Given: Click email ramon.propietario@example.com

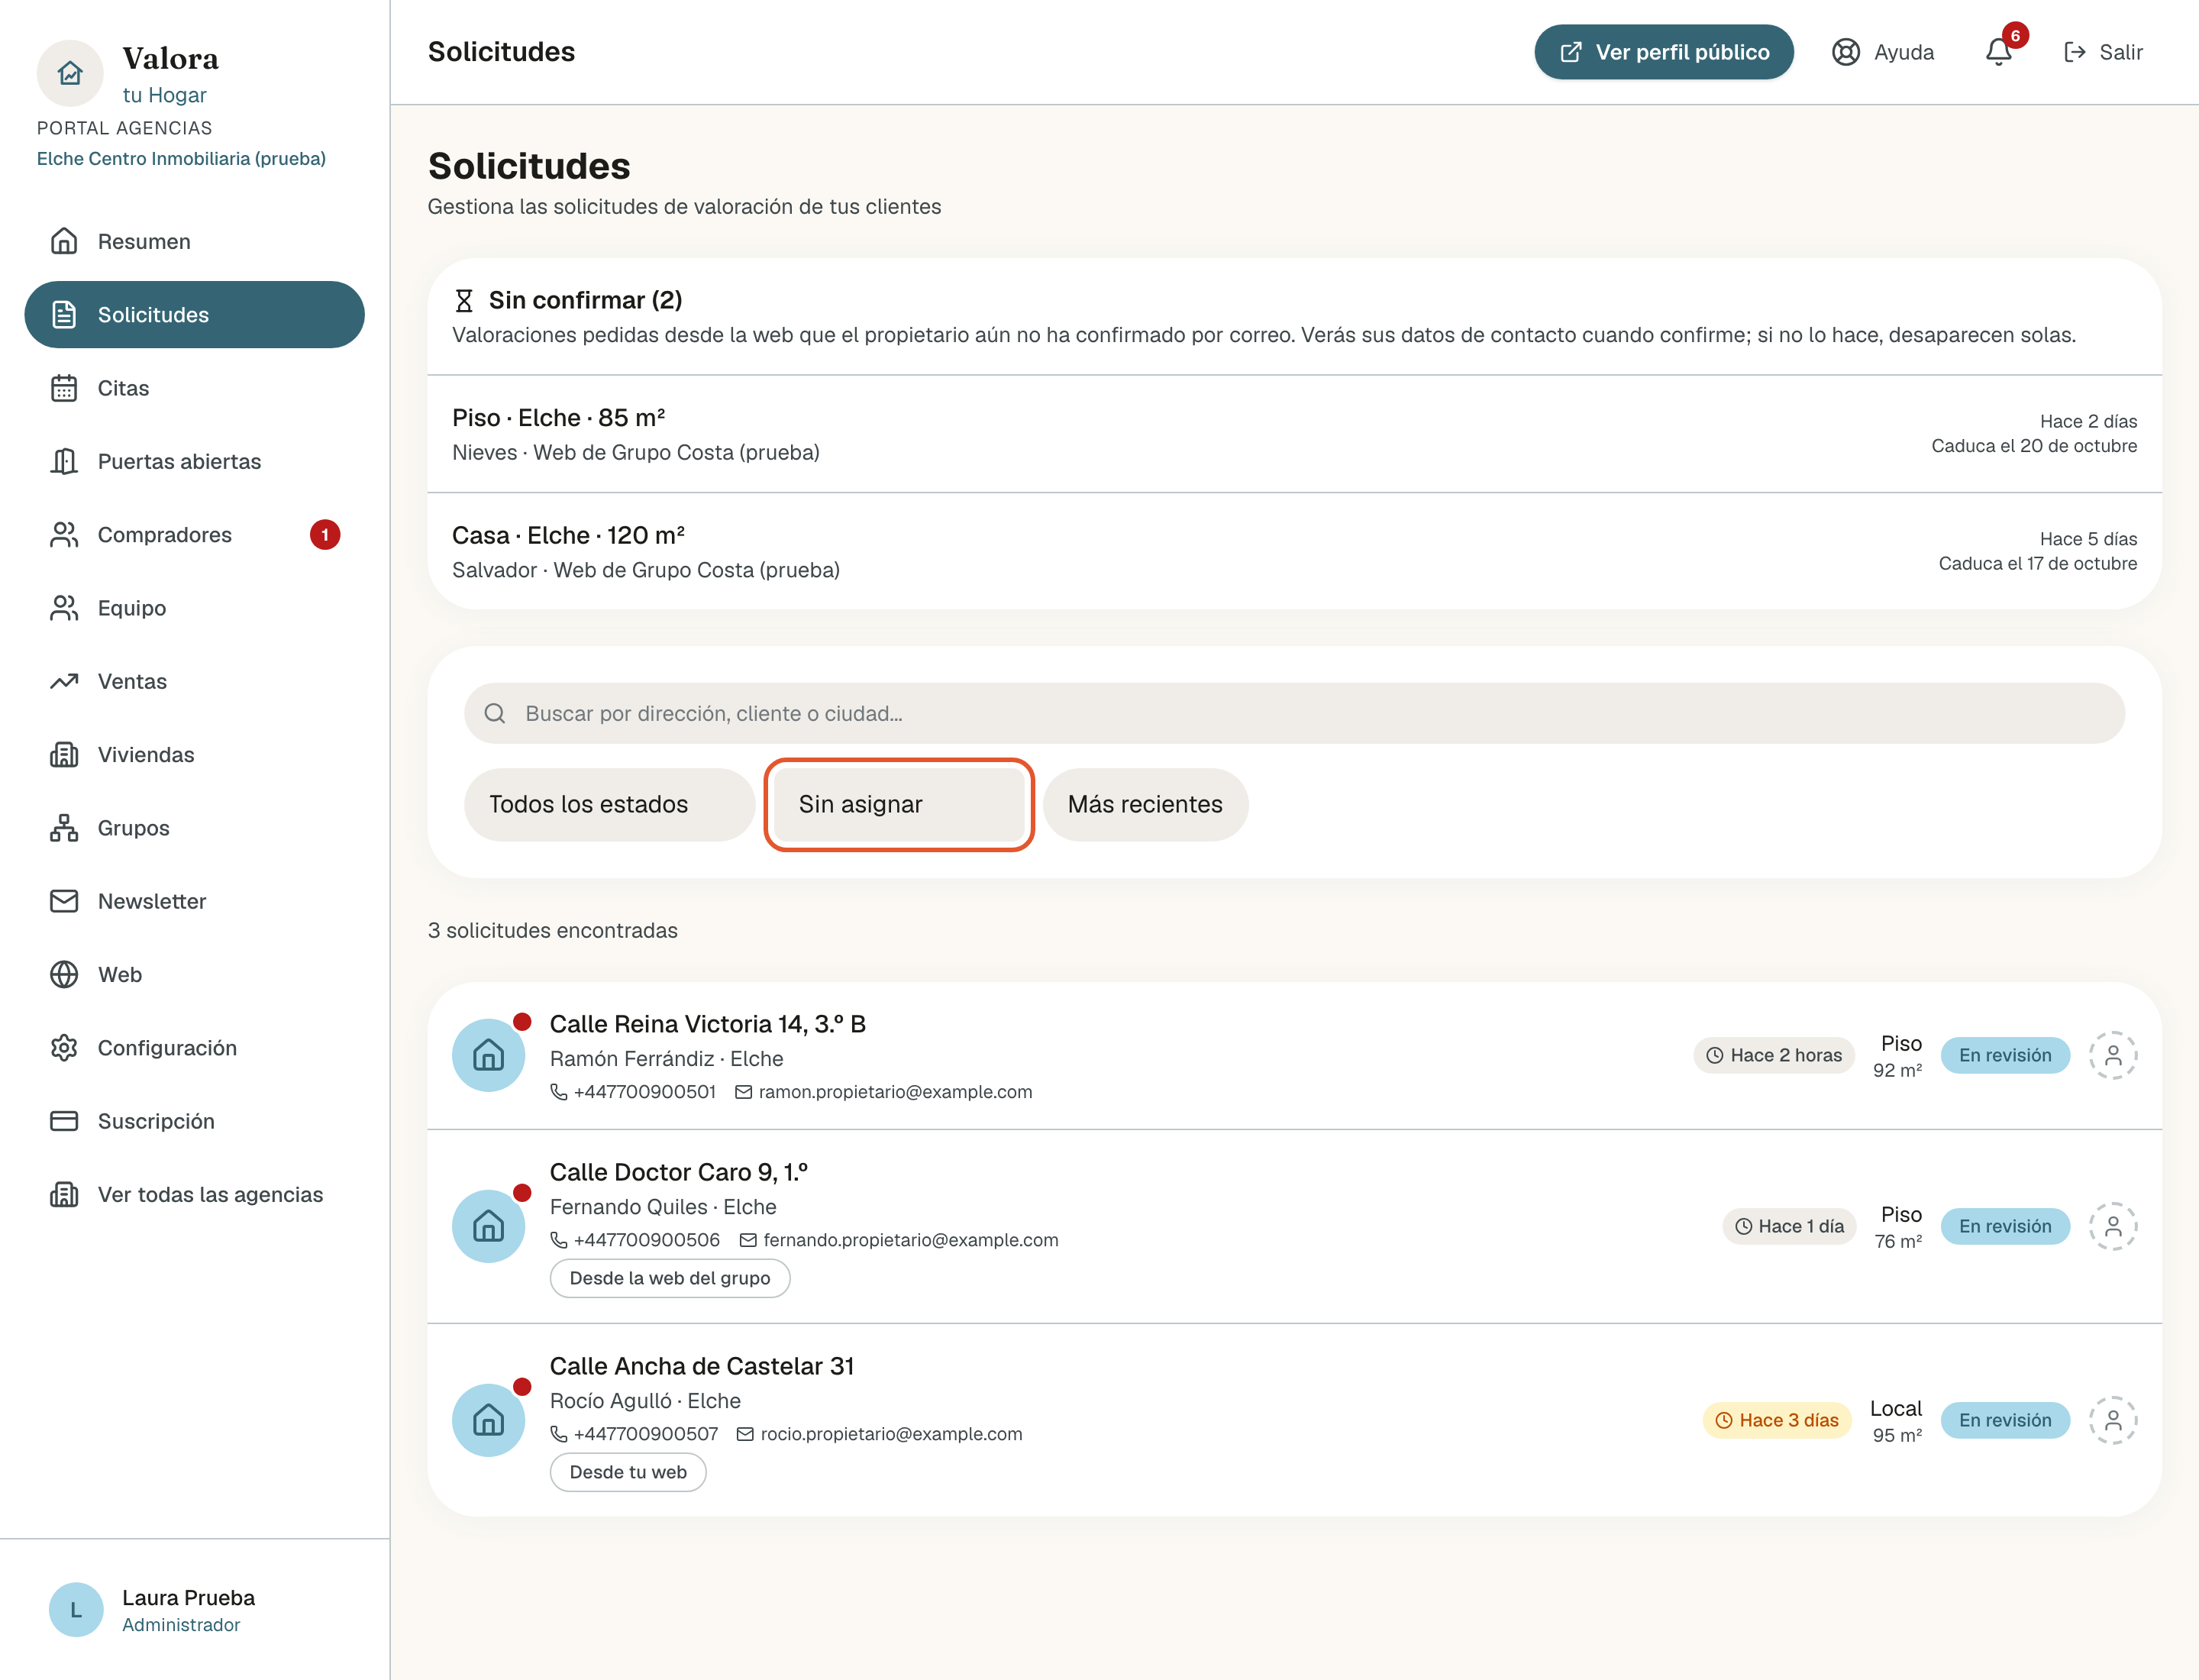Looking at the screenshot, I should tap(895, 1092).
